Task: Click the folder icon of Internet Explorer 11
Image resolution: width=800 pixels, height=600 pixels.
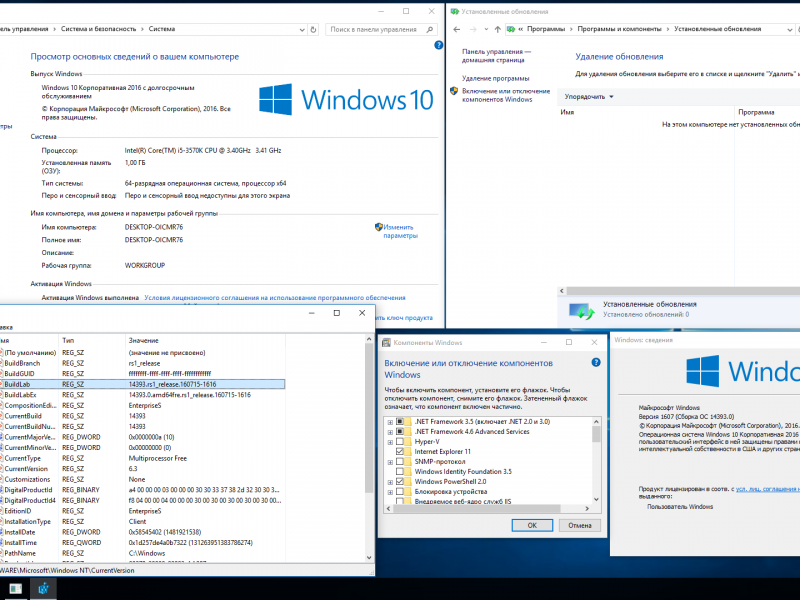Action: (x=408, y=452)
